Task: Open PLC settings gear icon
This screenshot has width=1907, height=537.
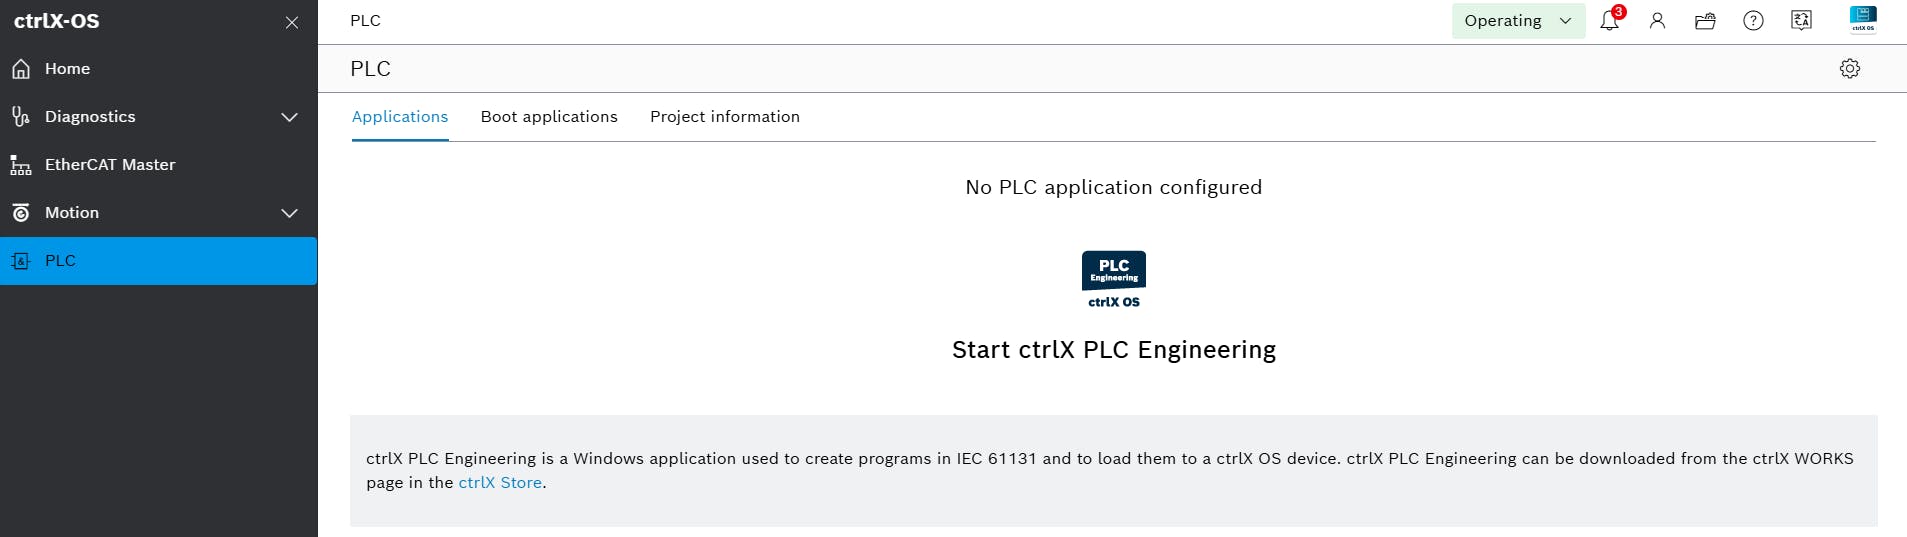Action: pos(1850,68)
